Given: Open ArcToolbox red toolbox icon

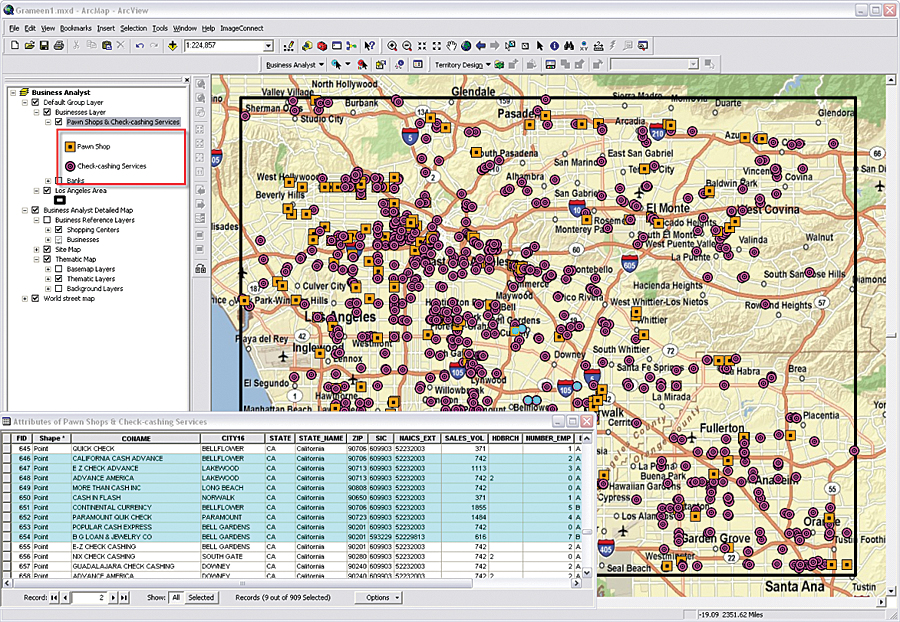Looking at the screenshot, I should [x=322, y=45].
